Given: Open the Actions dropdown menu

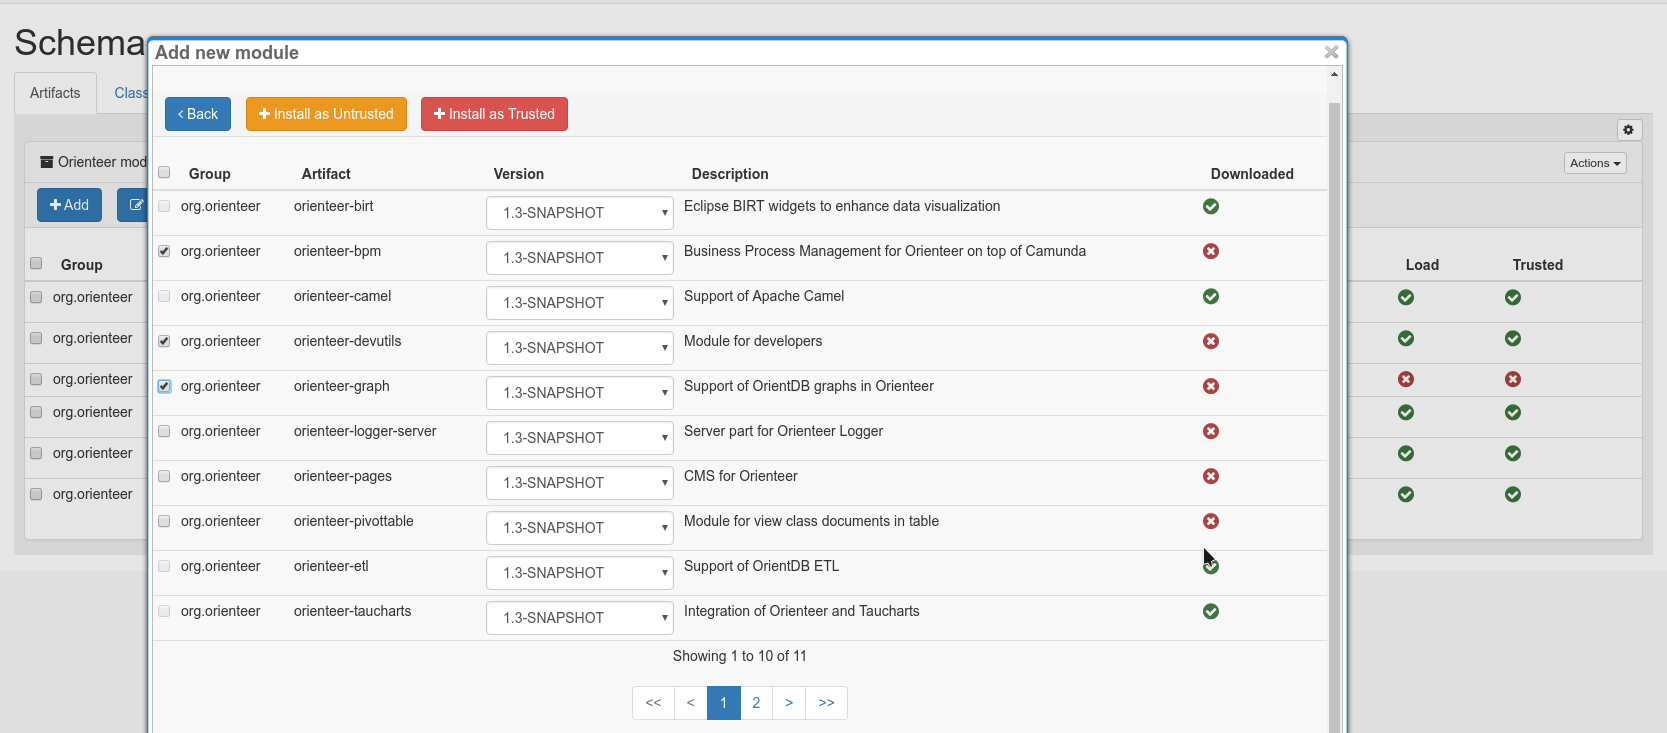Looking at the screenshot, I should pos(1595,163).
